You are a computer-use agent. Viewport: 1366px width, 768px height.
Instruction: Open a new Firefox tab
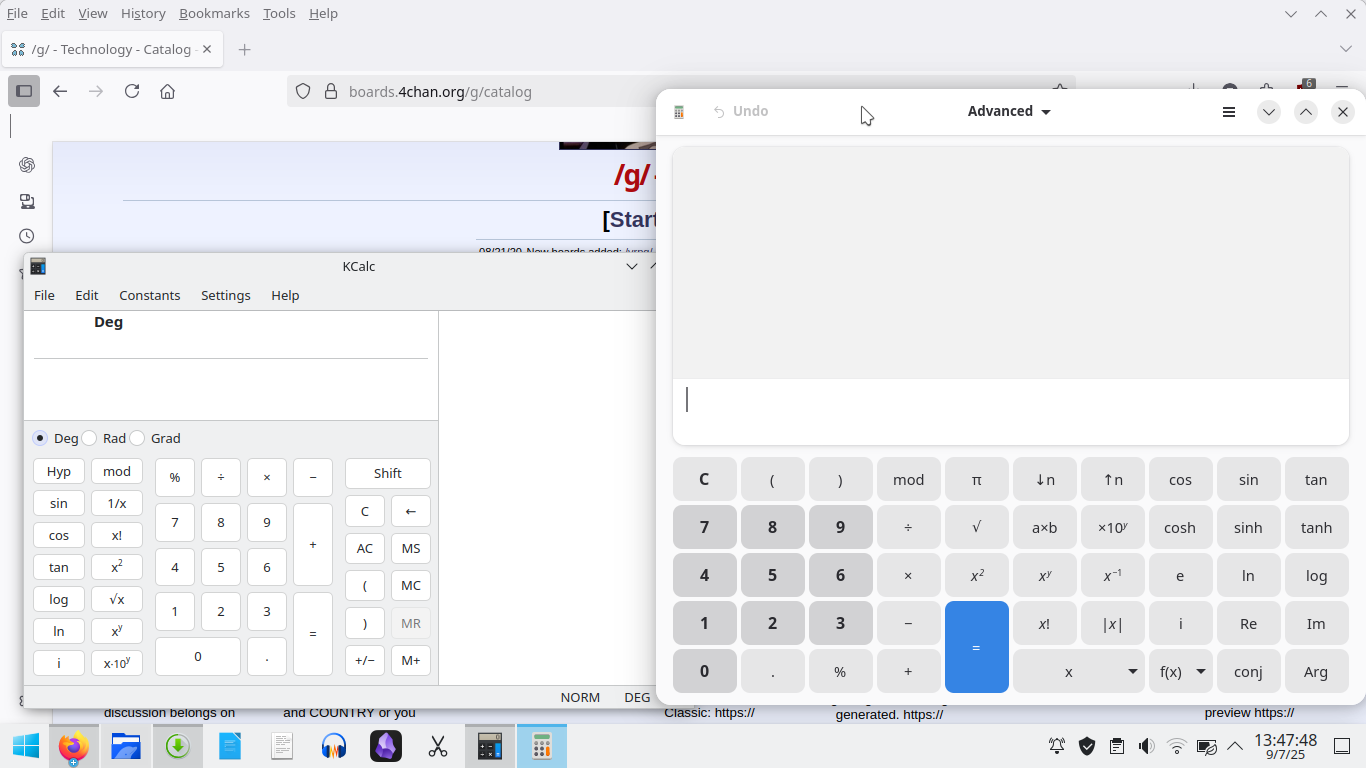pyautogui.click(x=245, y=49)
